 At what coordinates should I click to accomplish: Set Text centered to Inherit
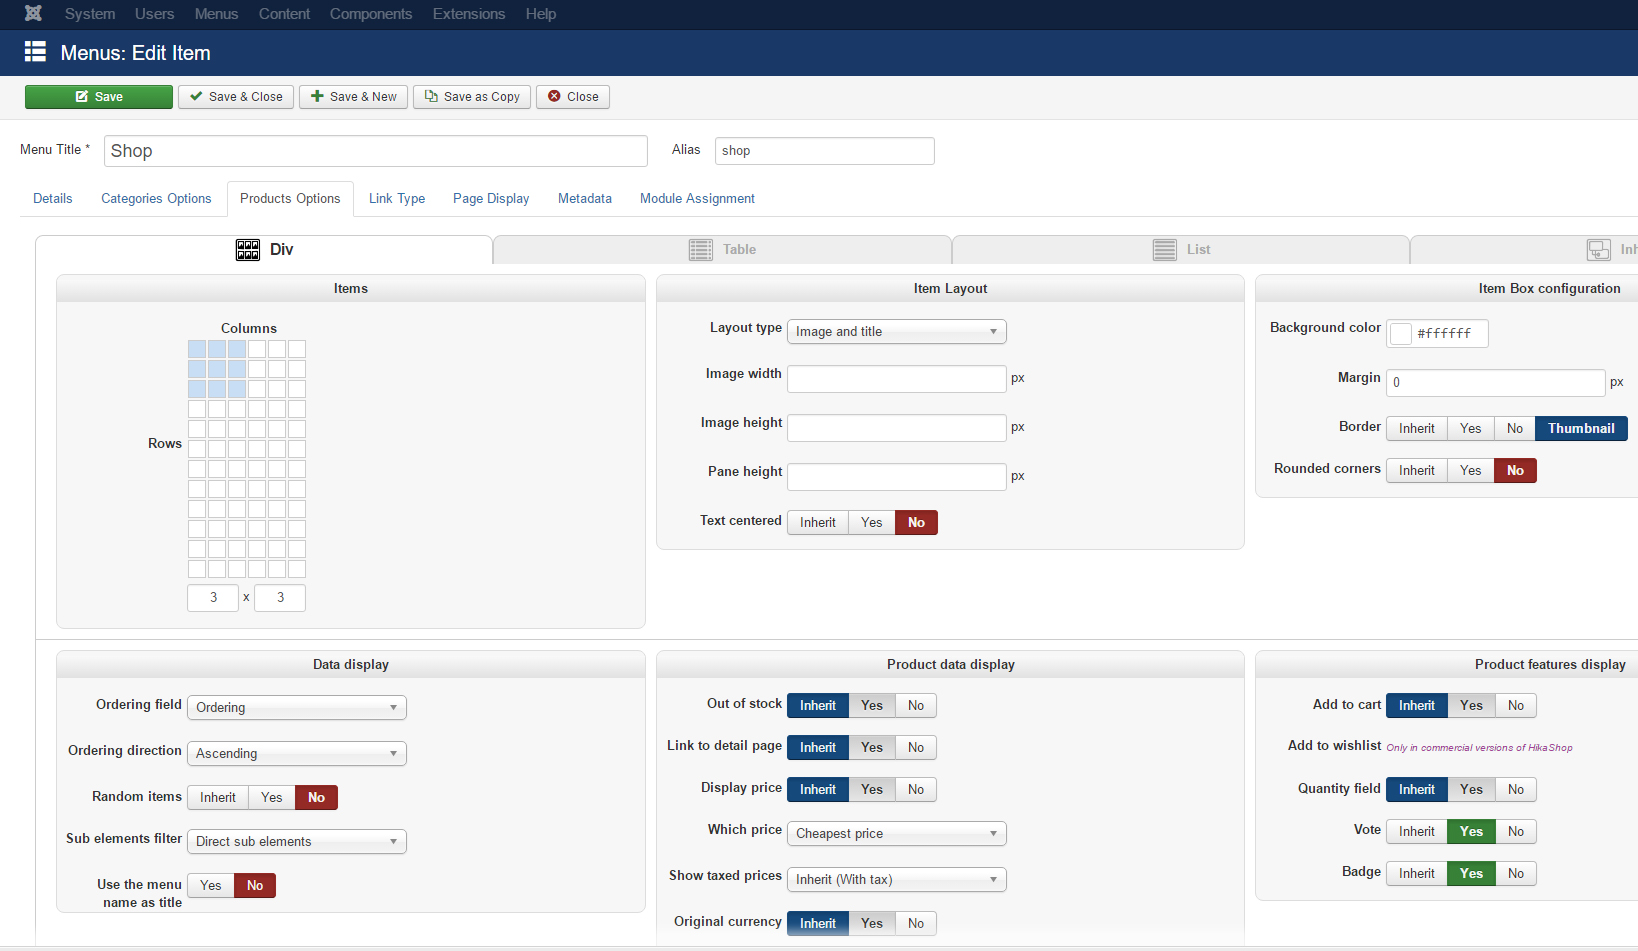818,523
